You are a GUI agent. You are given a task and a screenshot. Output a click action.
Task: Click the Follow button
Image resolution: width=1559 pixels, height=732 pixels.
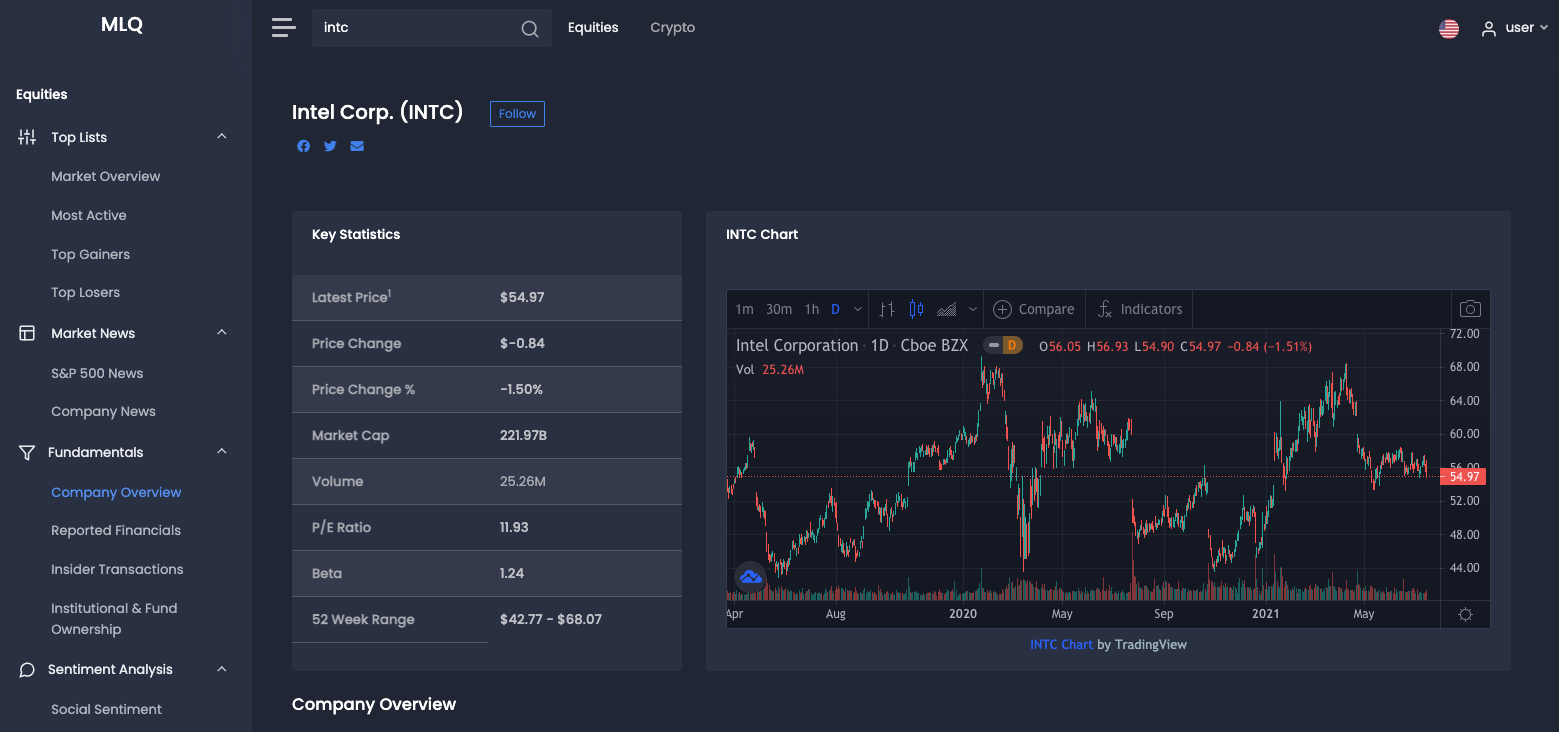coord(517,114)
